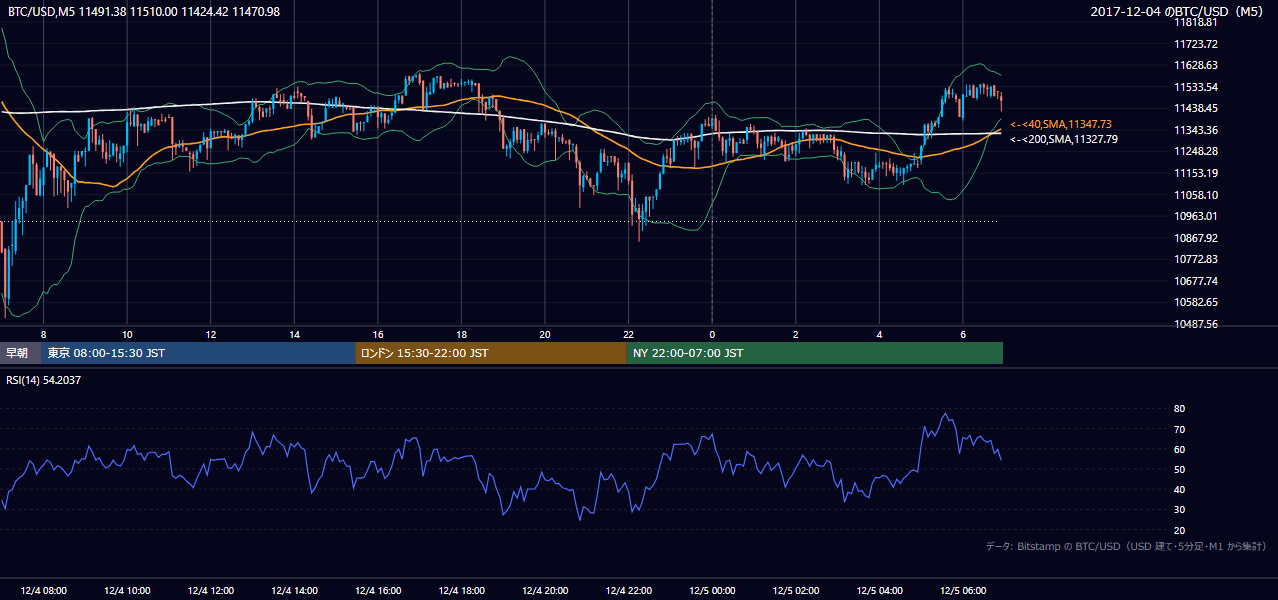Click price axis value 11628.63

pos(1196,65)
